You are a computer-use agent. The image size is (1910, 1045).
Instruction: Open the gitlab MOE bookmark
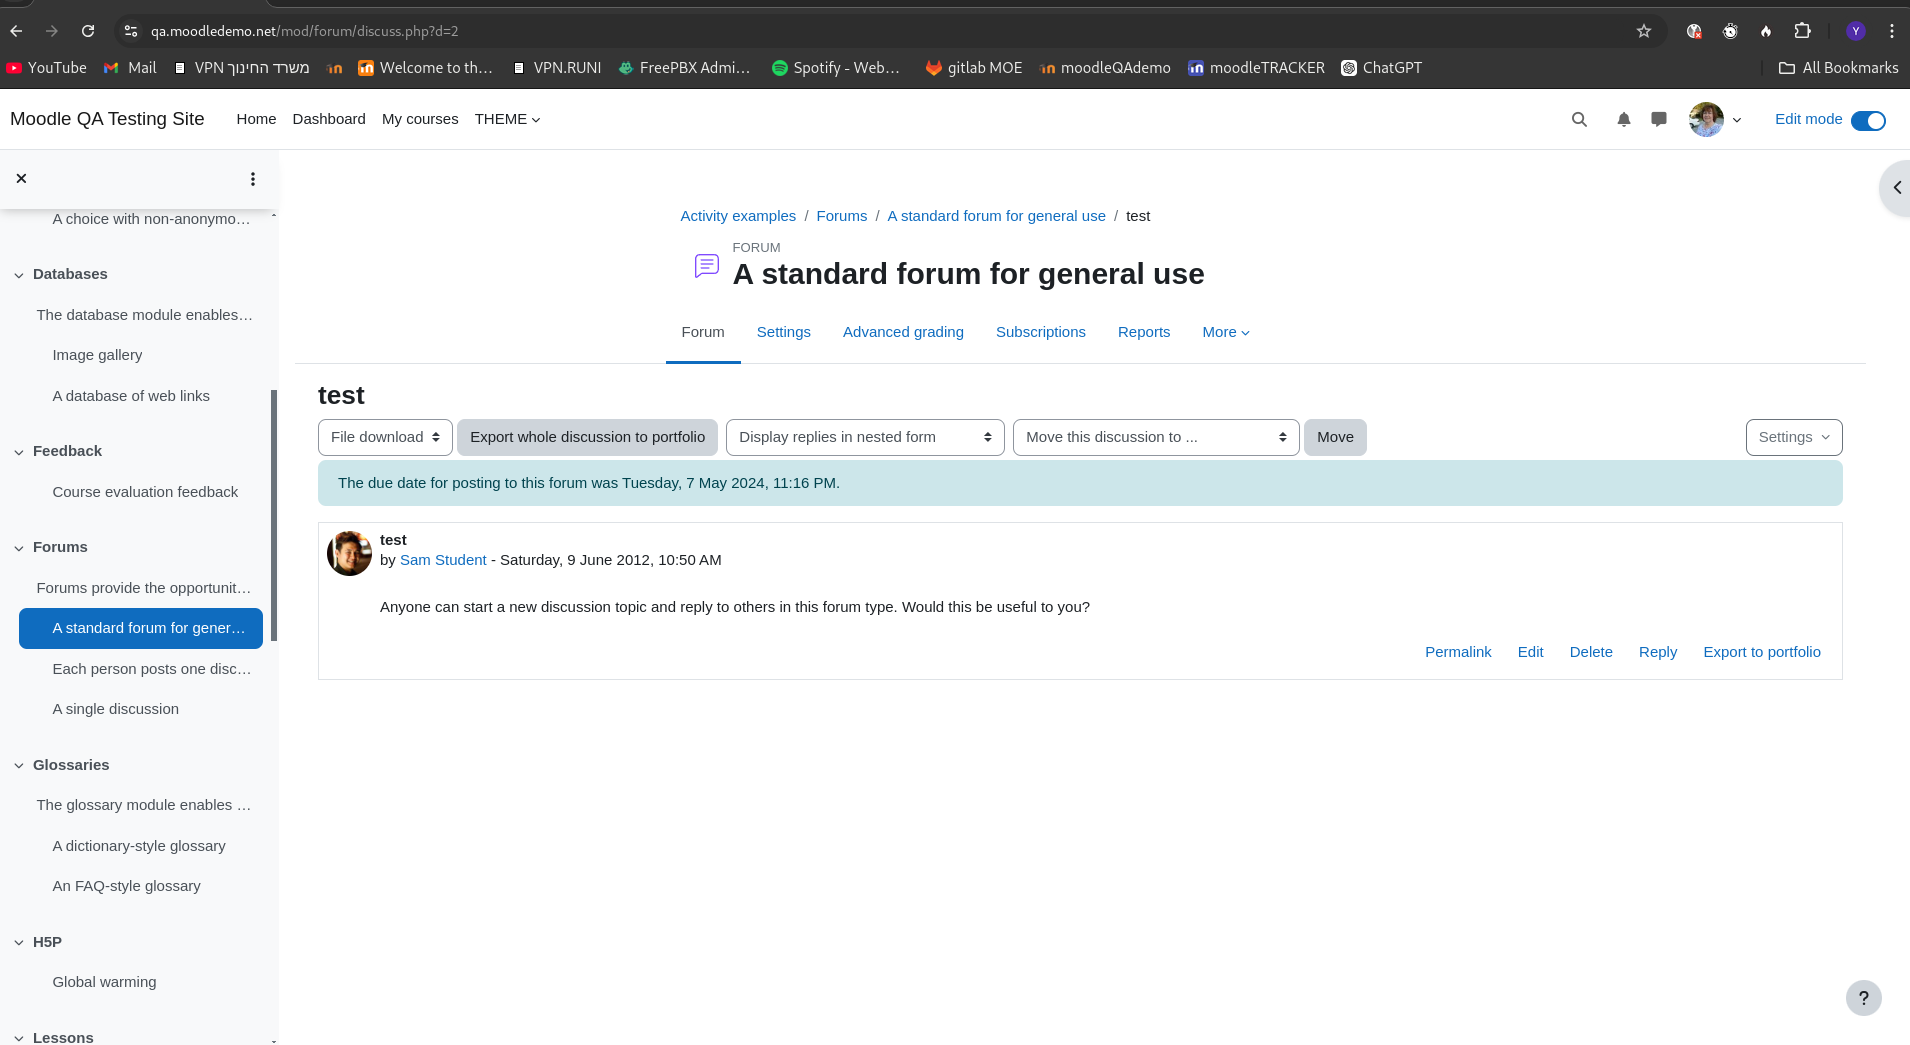point(973,68)
